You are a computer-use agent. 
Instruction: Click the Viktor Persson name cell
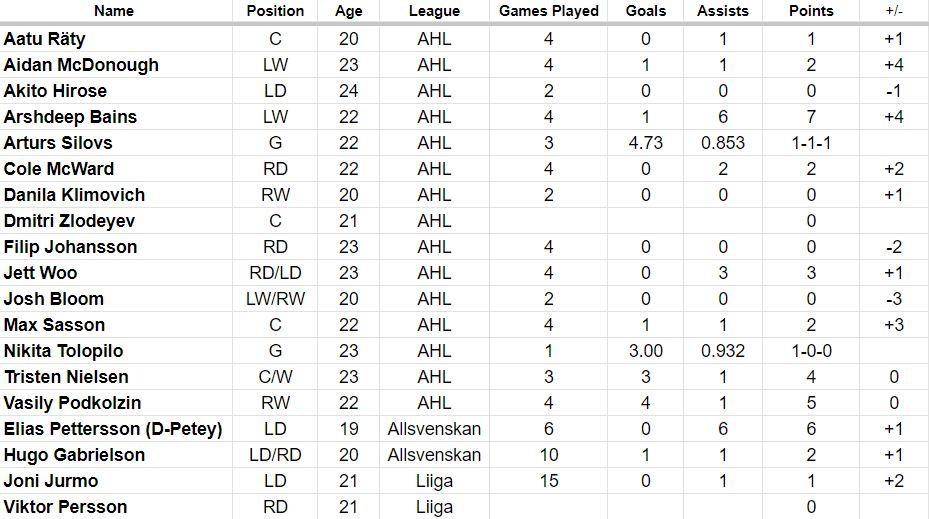(65, 507)
